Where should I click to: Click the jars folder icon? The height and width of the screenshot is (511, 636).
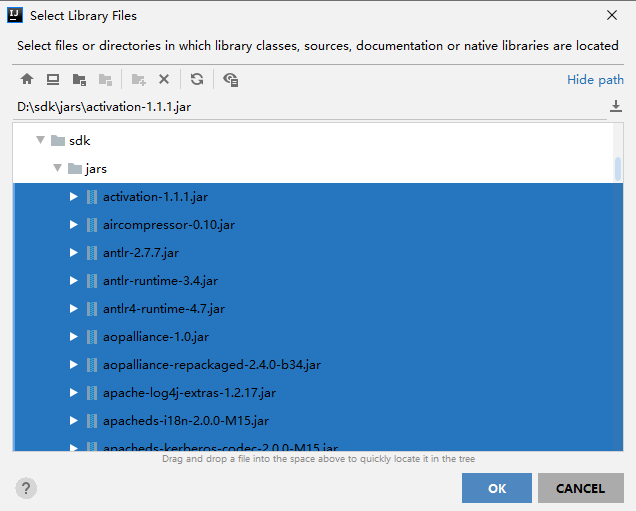pos(75,169)
